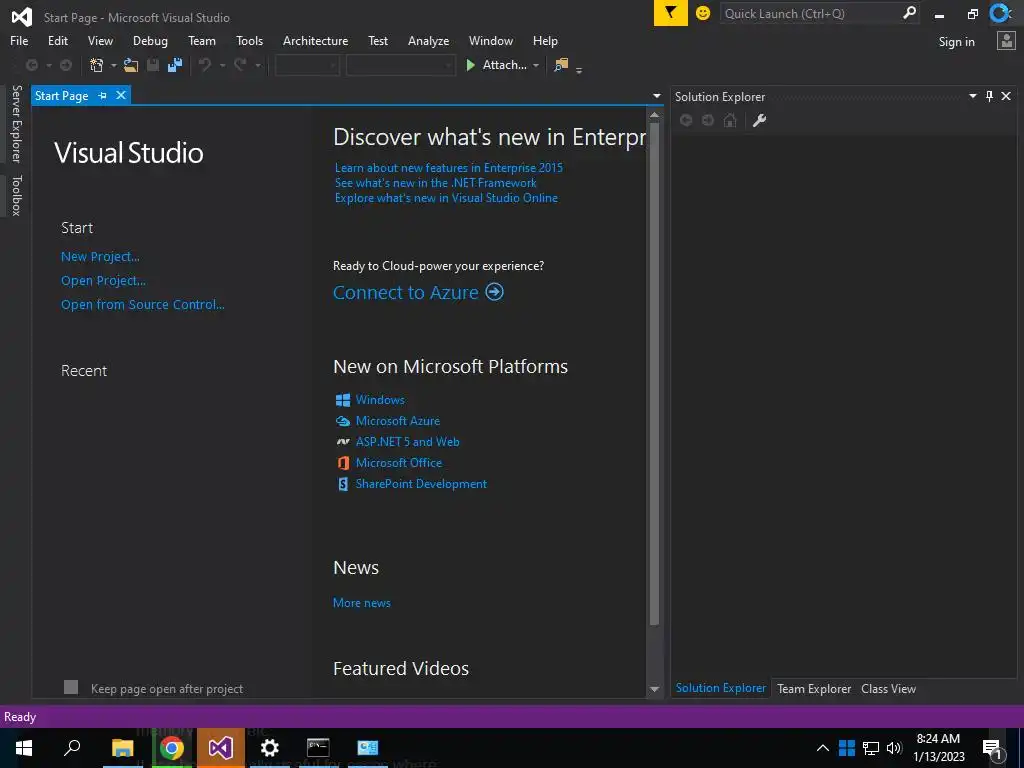Click Solution Explorer Forward button
The width and height of the screenshot is (1024, 768).
(x=708, y=120)
